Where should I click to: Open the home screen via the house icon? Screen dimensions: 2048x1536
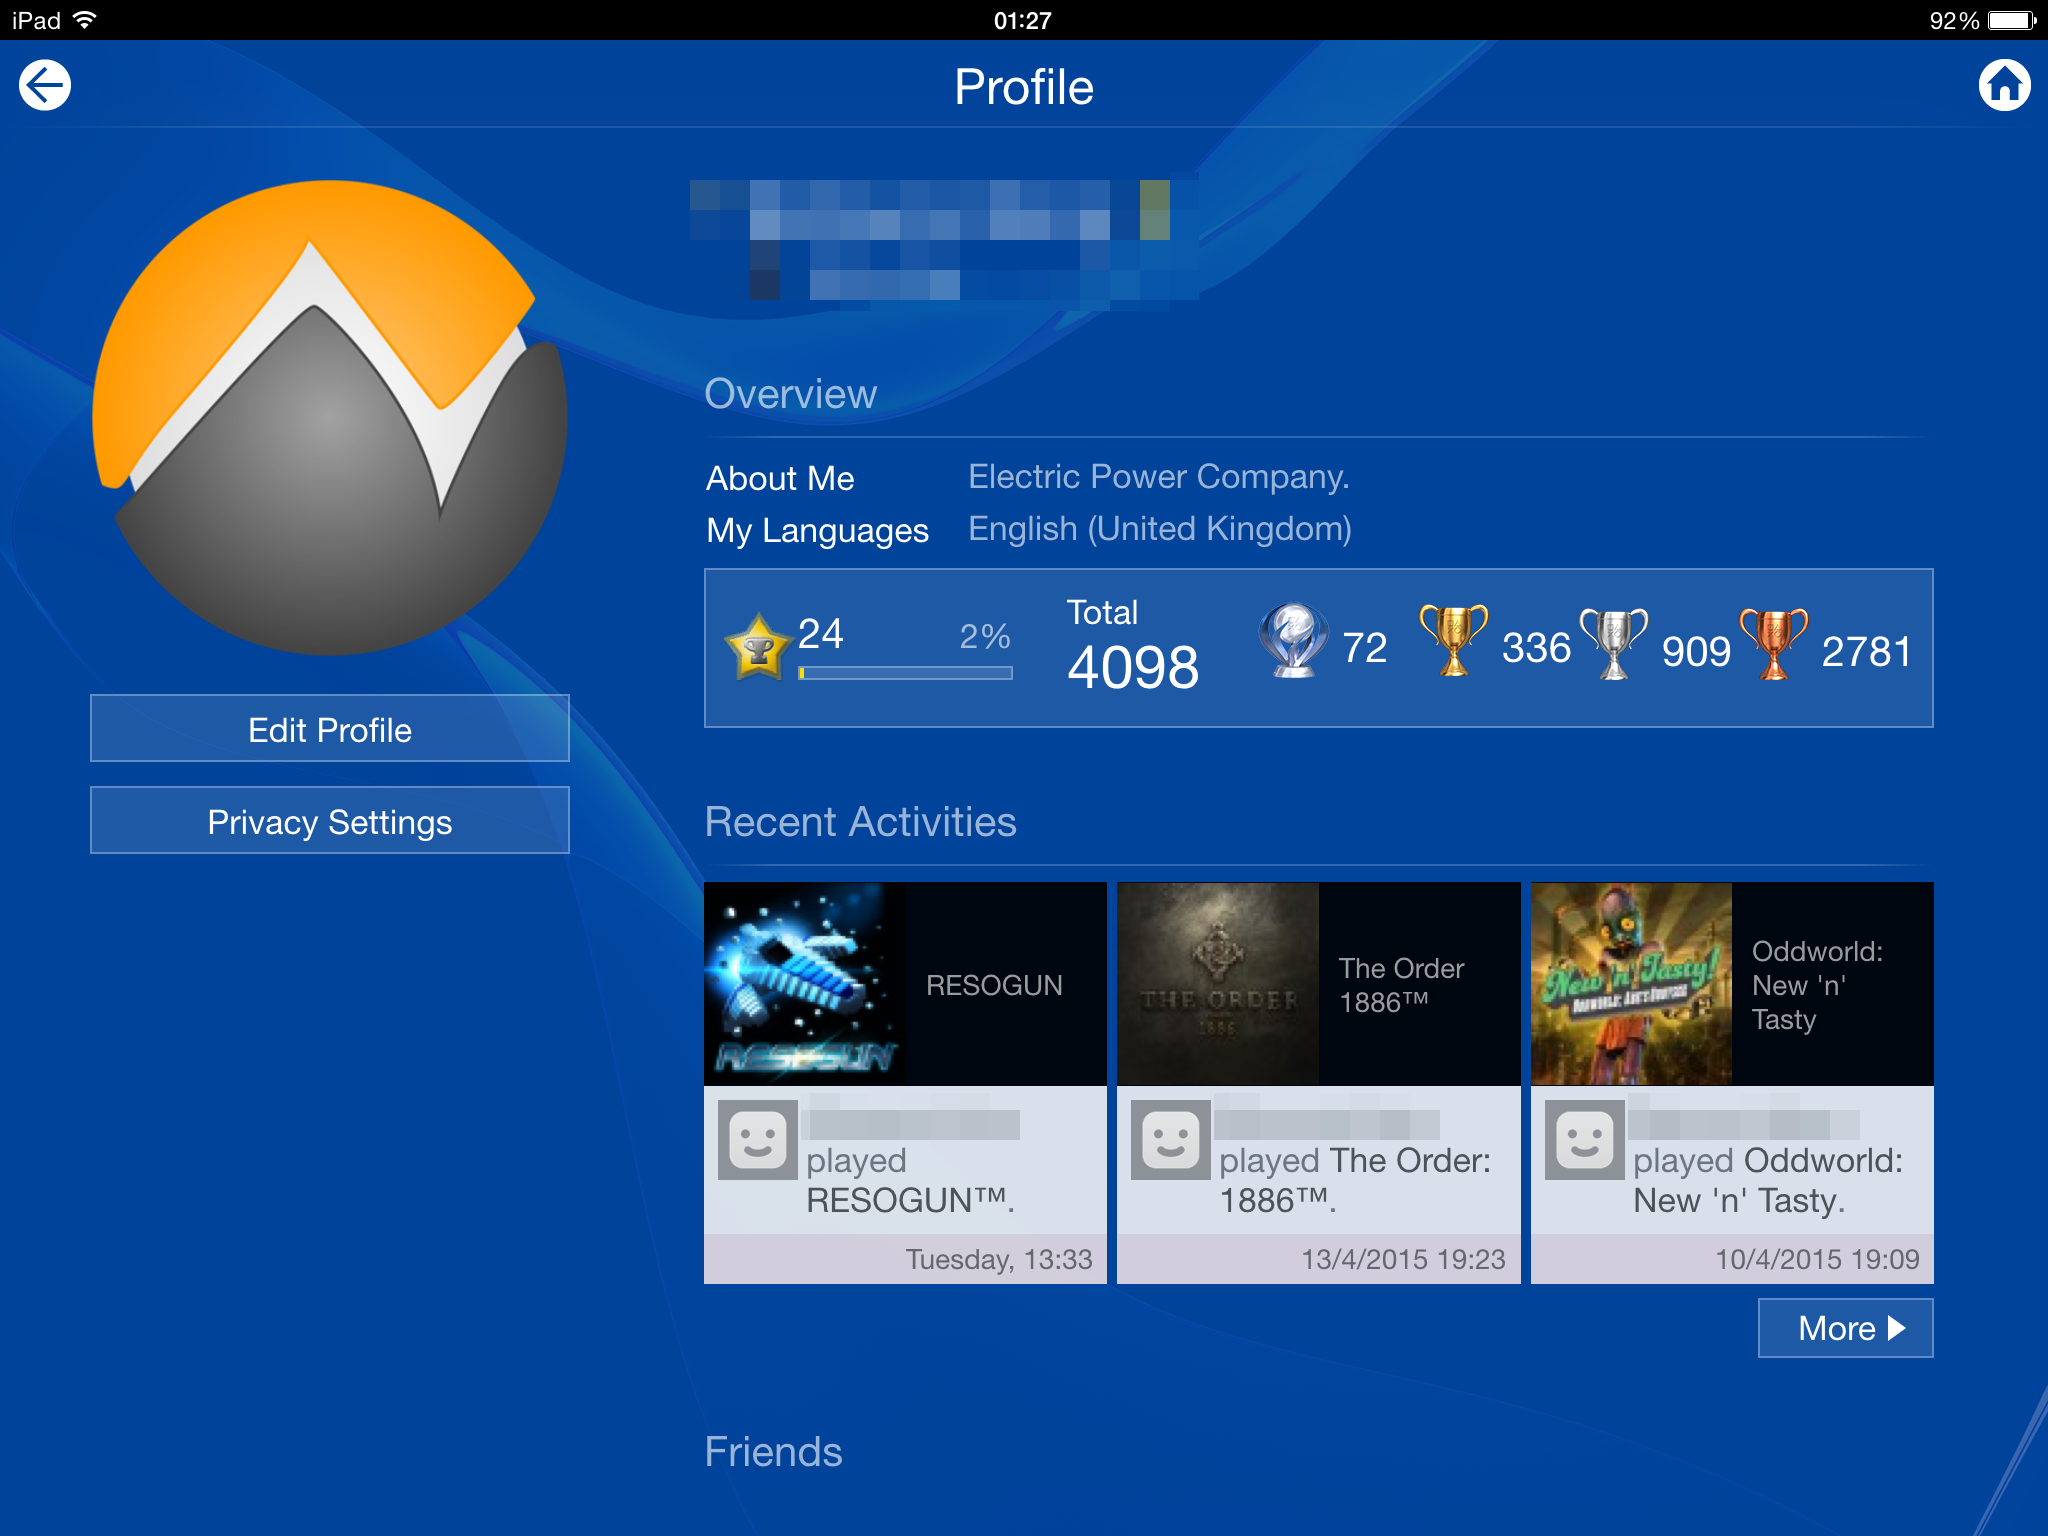[x=2003, y=85]
